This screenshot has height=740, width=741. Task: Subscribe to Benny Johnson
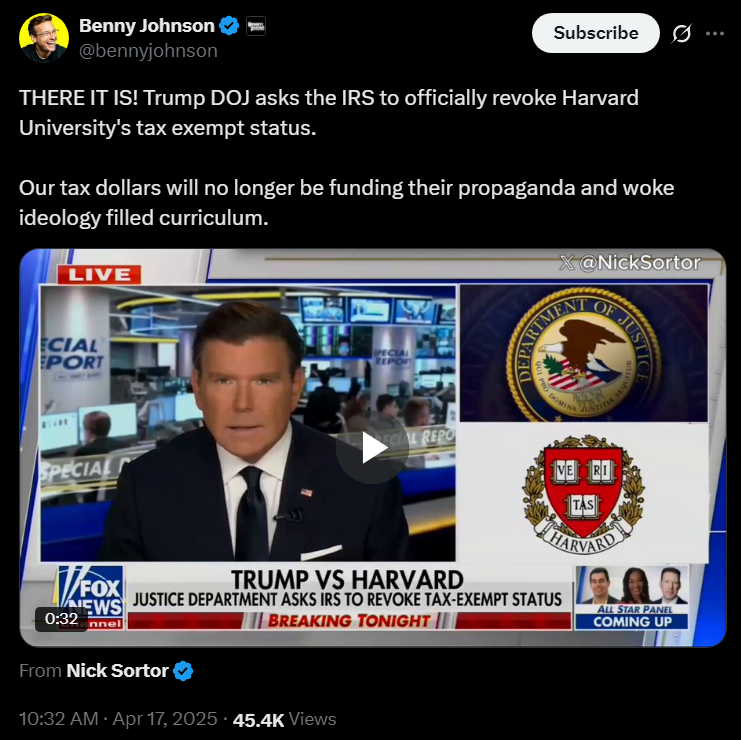coord(595,33)
